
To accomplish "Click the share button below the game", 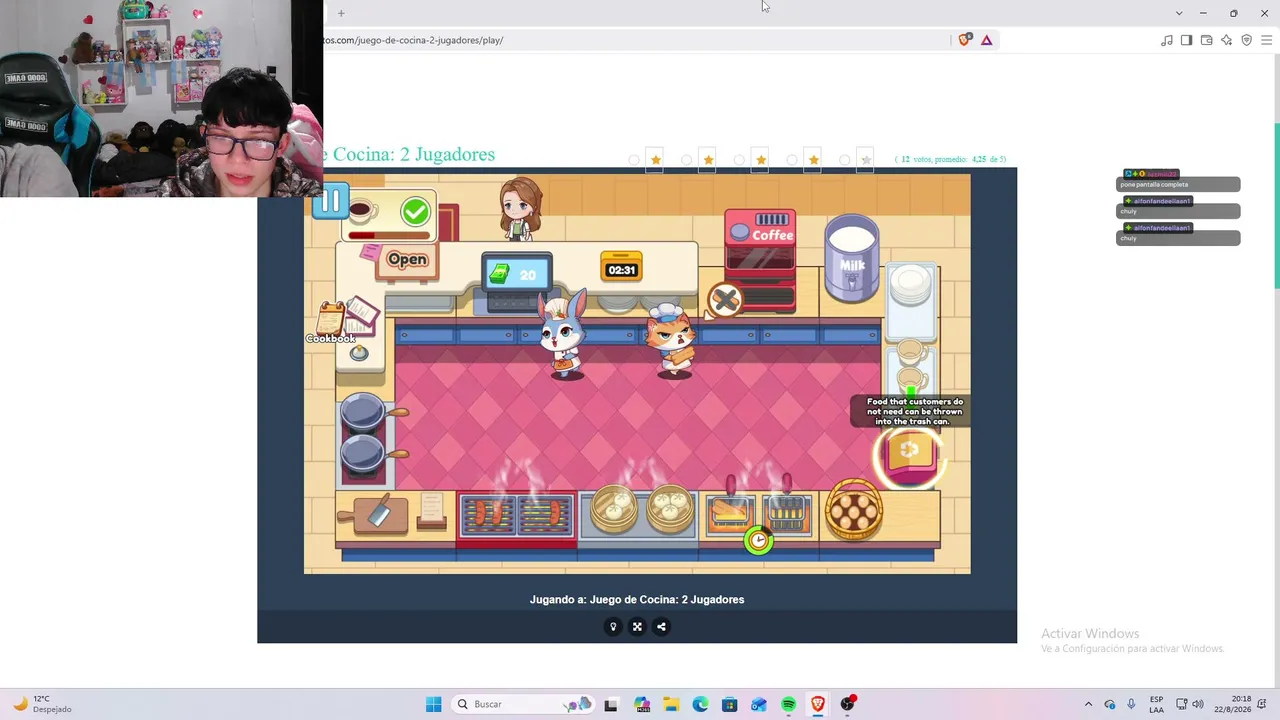I will tap(661, 627).
